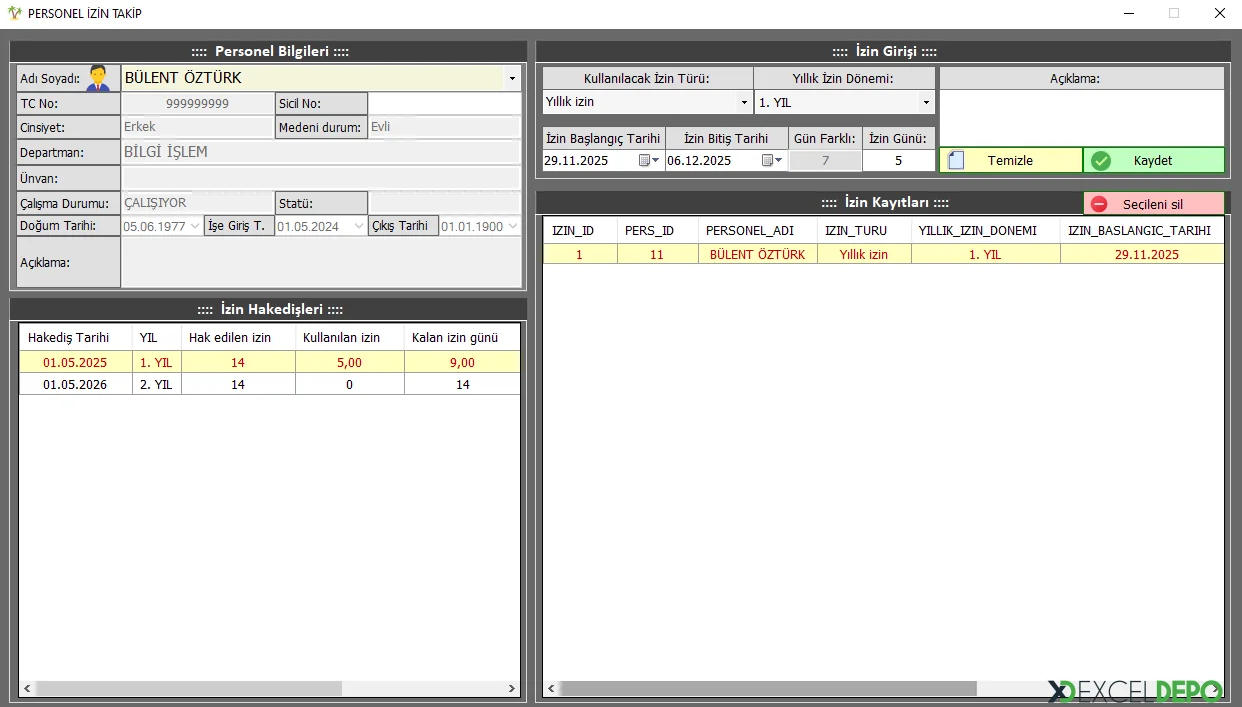
Task: Click the page icon on Temizle
Action: coord(956,160)
